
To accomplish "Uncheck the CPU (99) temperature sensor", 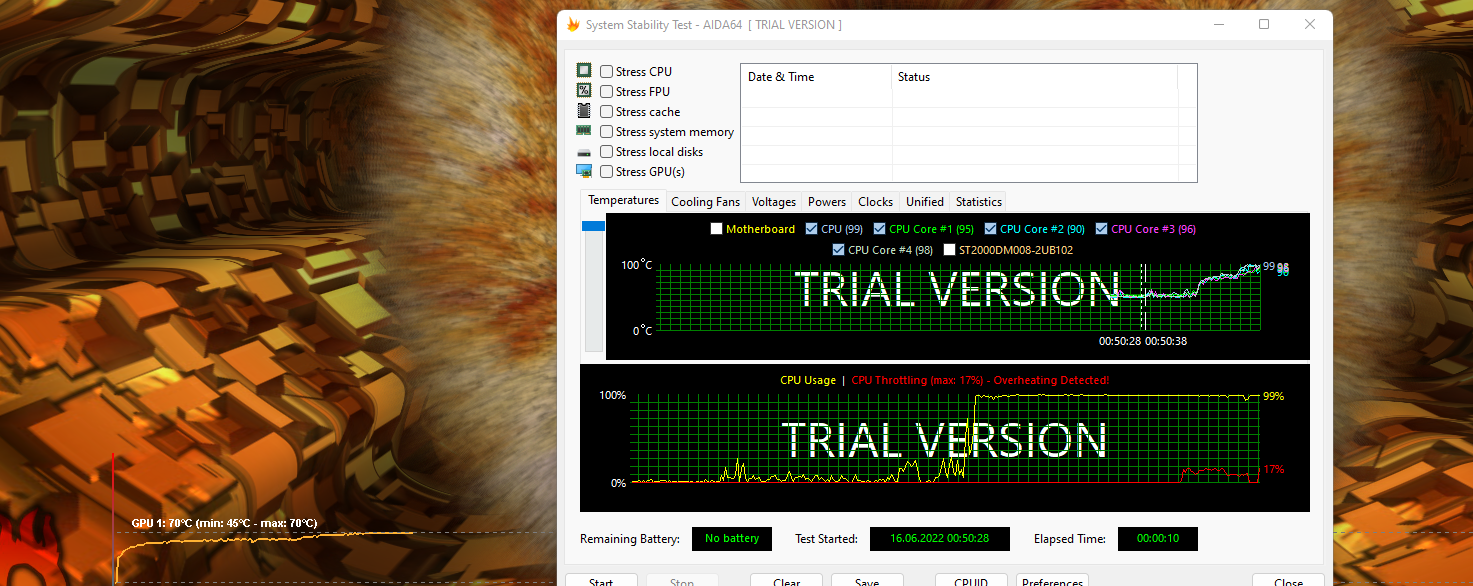I will [811, 229].
